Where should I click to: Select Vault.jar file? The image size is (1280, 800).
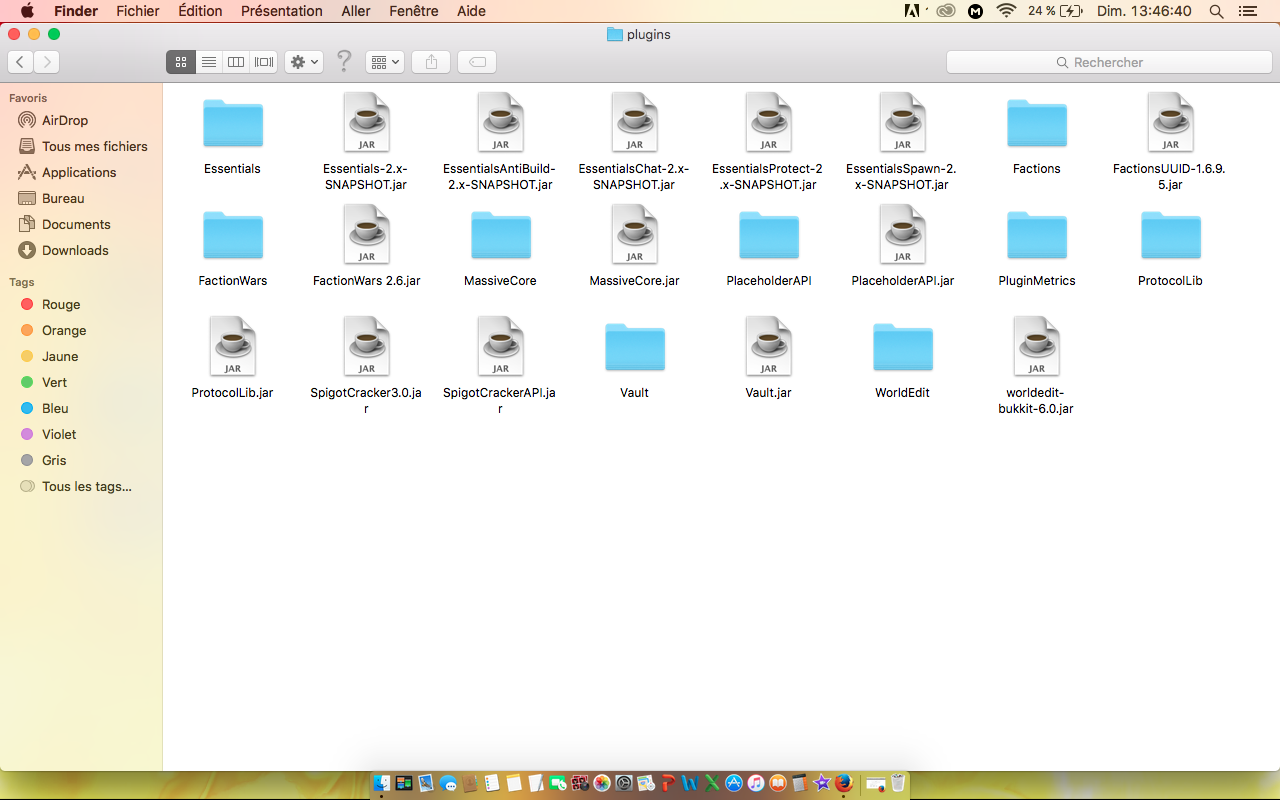click(x=768, y=347)
